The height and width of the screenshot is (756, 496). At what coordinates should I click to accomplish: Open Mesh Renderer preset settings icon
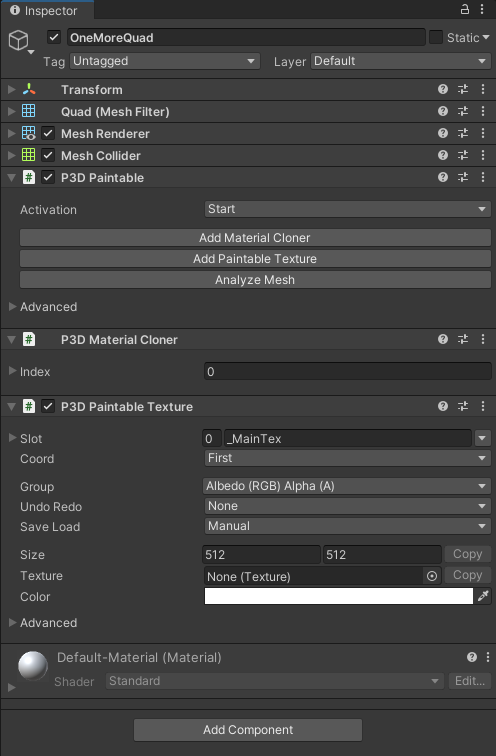[x=463, y=134]
